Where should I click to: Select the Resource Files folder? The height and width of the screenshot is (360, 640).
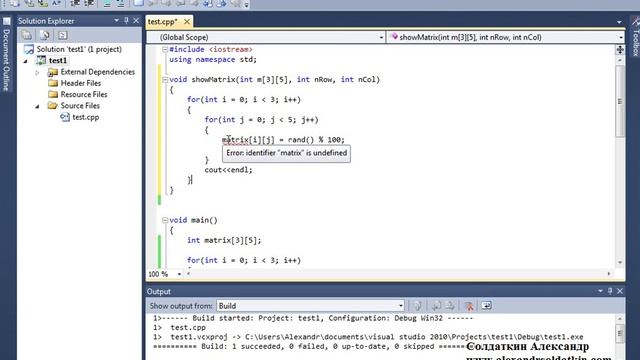pyautogui.click(x=84, y=94)
